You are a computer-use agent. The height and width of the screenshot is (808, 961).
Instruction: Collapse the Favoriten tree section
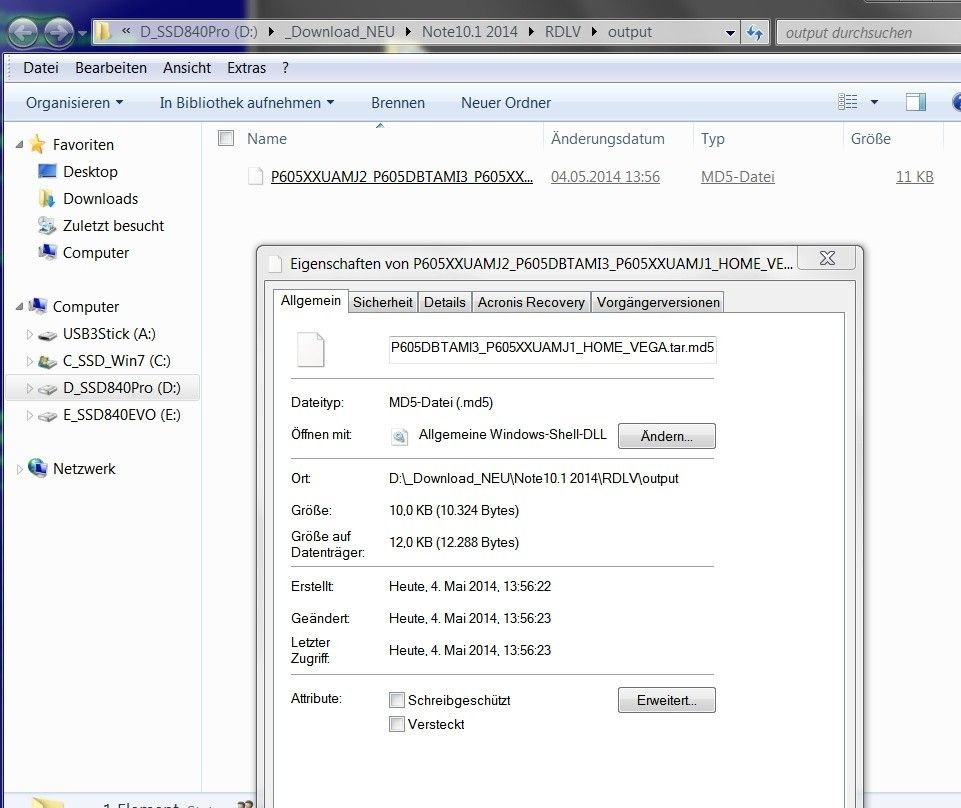pos(20,145)
